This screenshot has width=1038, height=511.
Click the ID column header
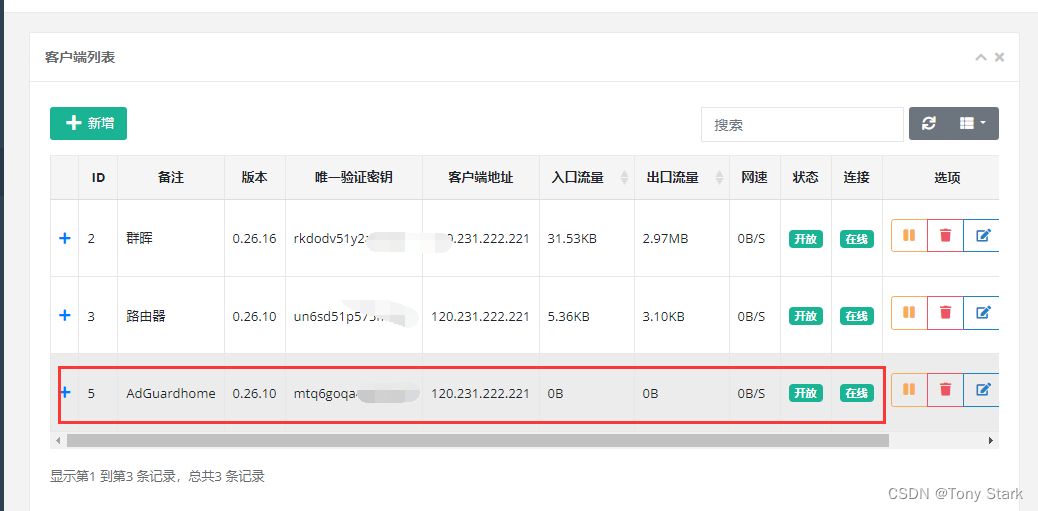pyautogui.click(x=98, y=177)
